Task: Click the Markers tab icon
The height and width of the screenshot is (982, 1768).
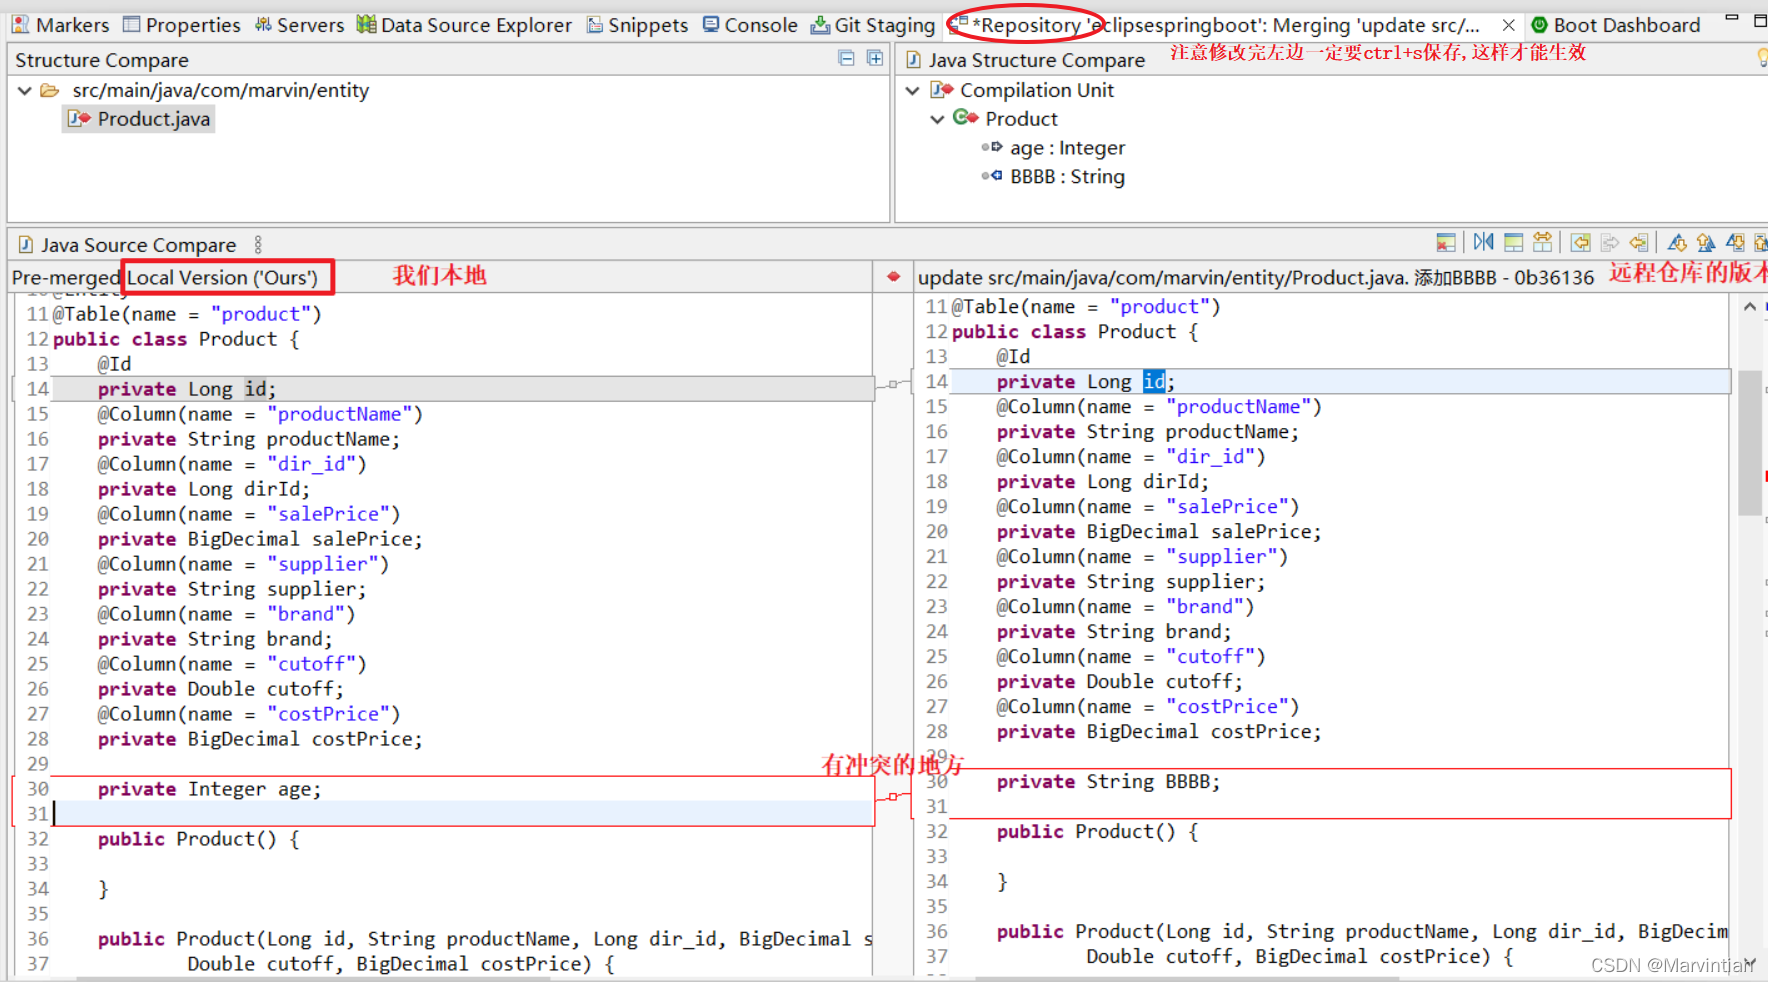Action: pos(20,24)
